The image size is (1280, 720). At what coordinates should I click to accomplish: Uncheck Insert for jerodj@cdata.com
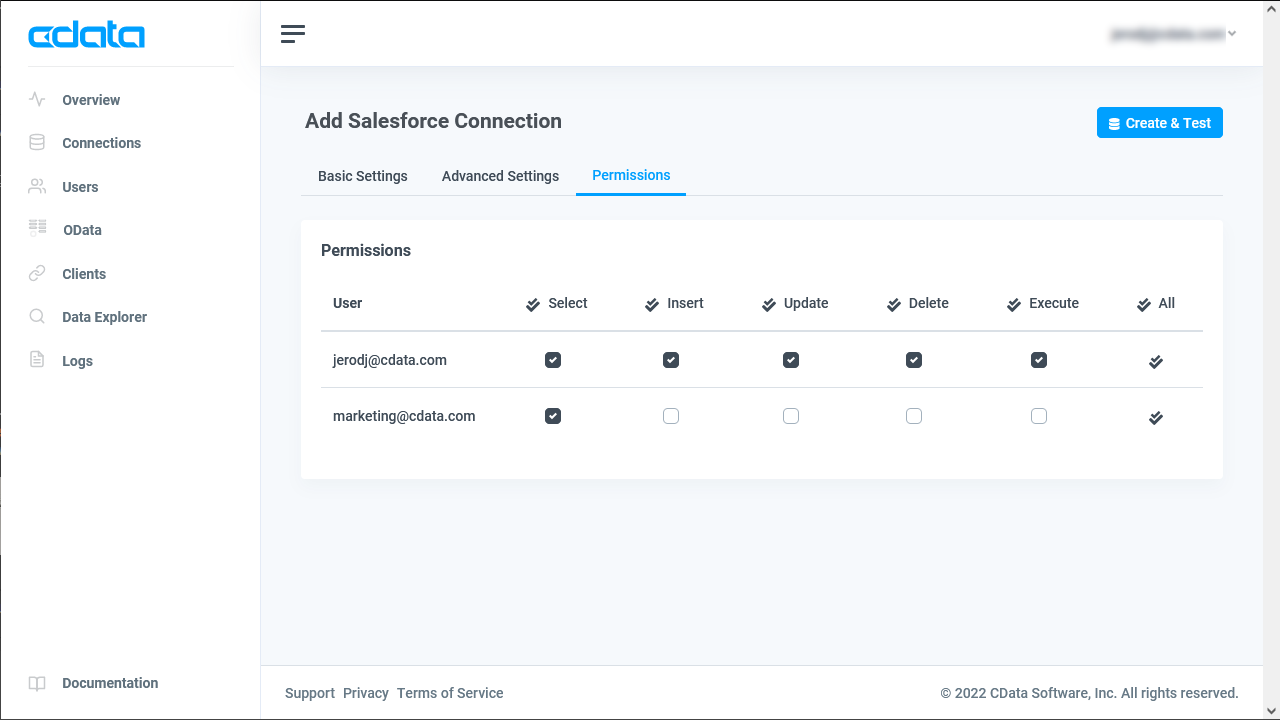click(671, 360)
